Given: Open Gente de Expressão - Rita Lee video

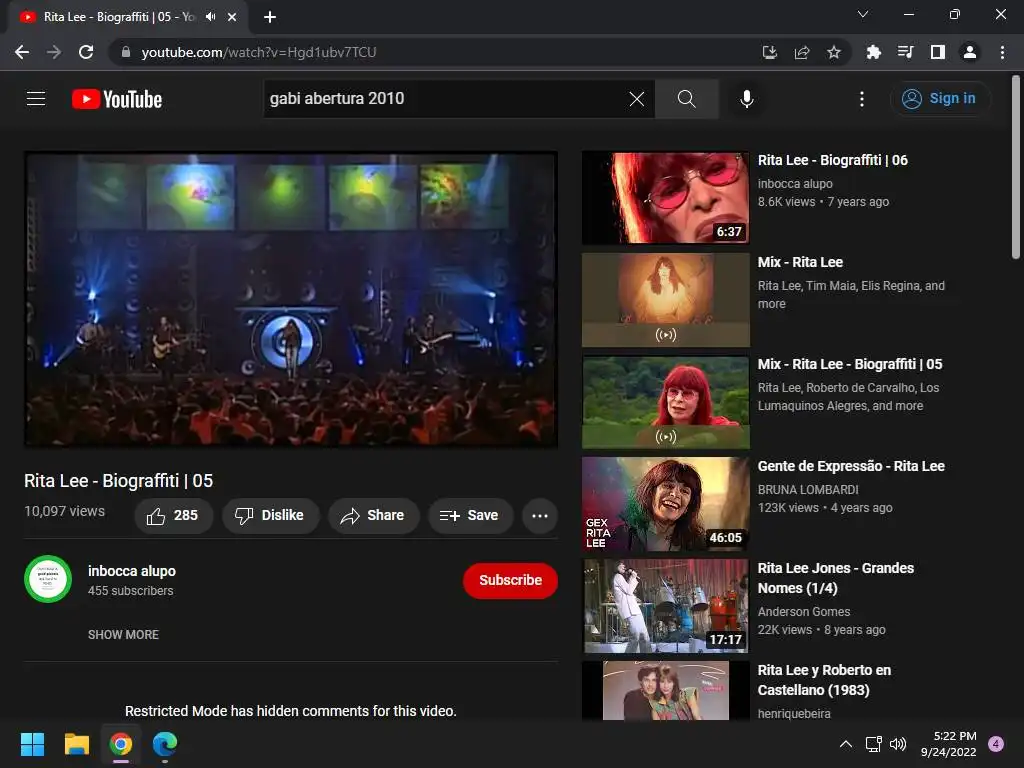Looking at the screenshot, I should pos(851,466).
